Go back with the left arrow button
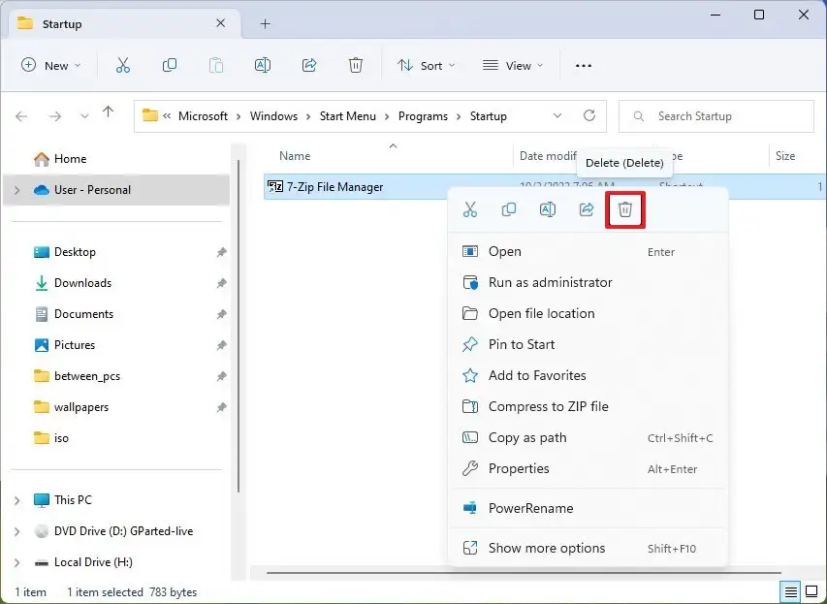The image size is (827, 604). (x=21, y=116)
